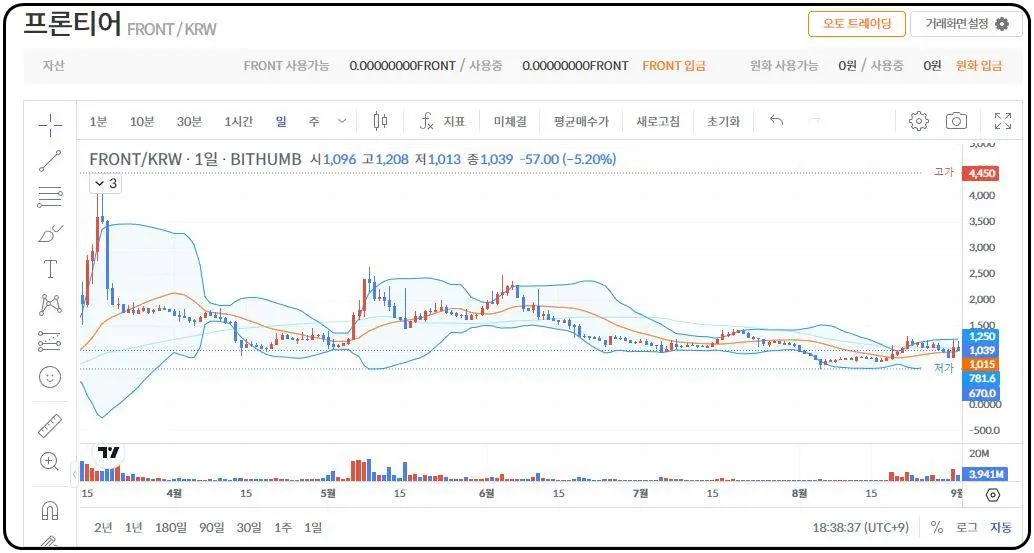Click the 초기화 reset button
This screenshot has width=1034, height=553.
coord(723,121)
